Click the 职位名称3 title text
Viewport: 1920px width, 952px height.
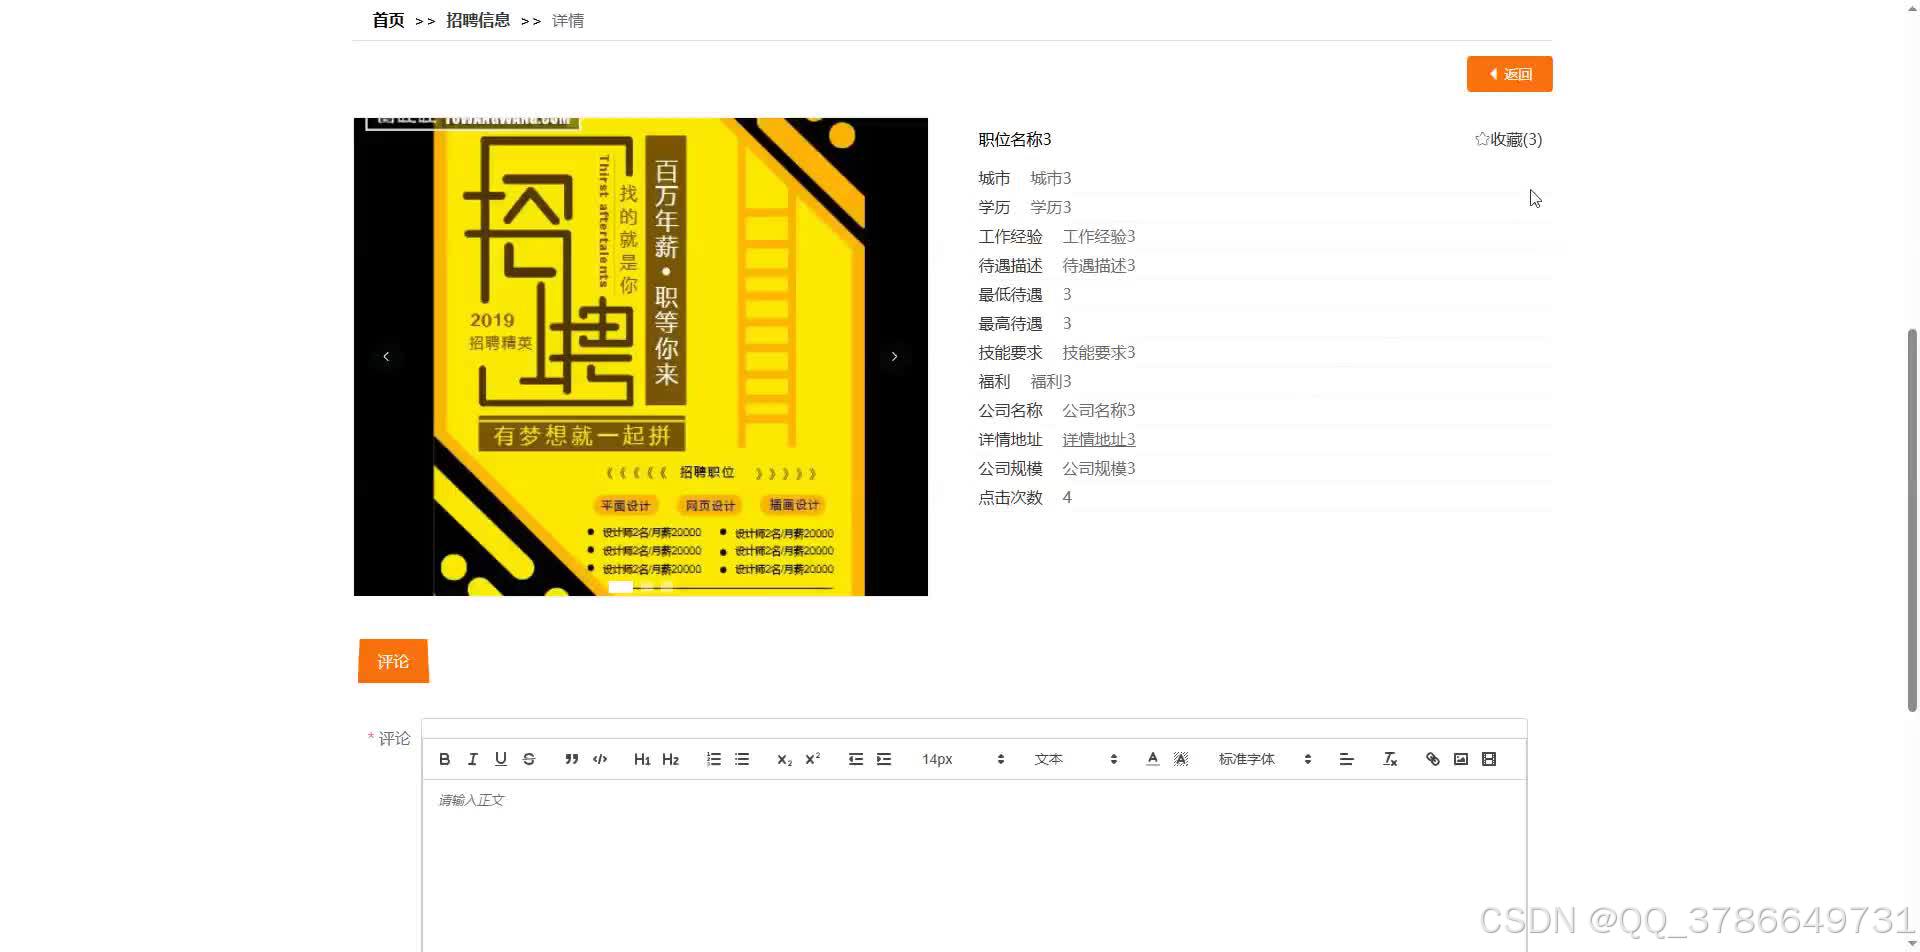pyautogui.click(x=1015, y=139)
